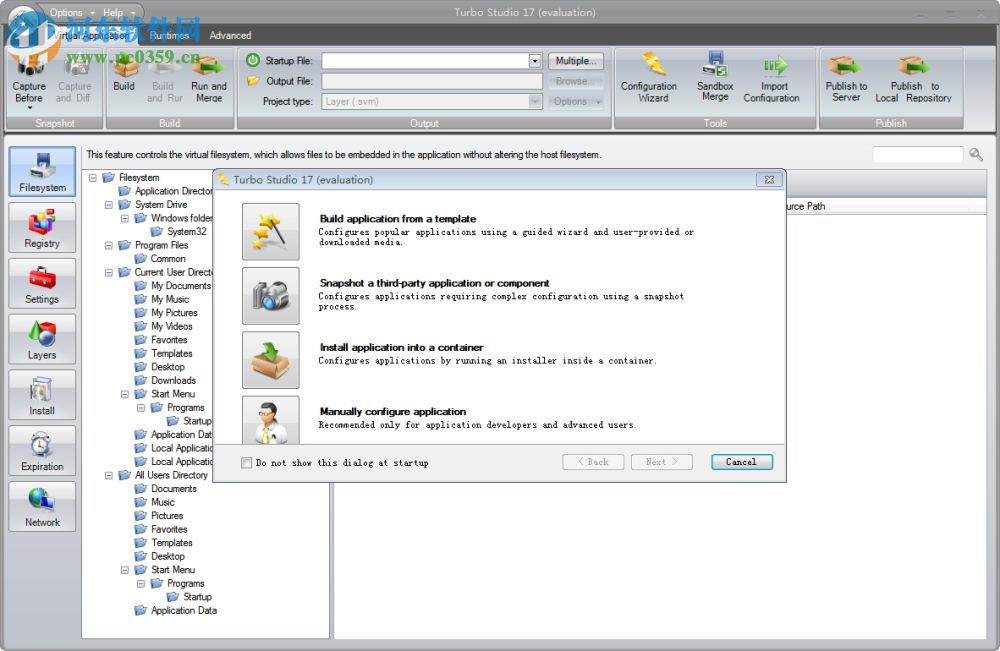Switch to the Advanced tab
The height and width of the screenshot is (651, 1000).
click(230, 36)
